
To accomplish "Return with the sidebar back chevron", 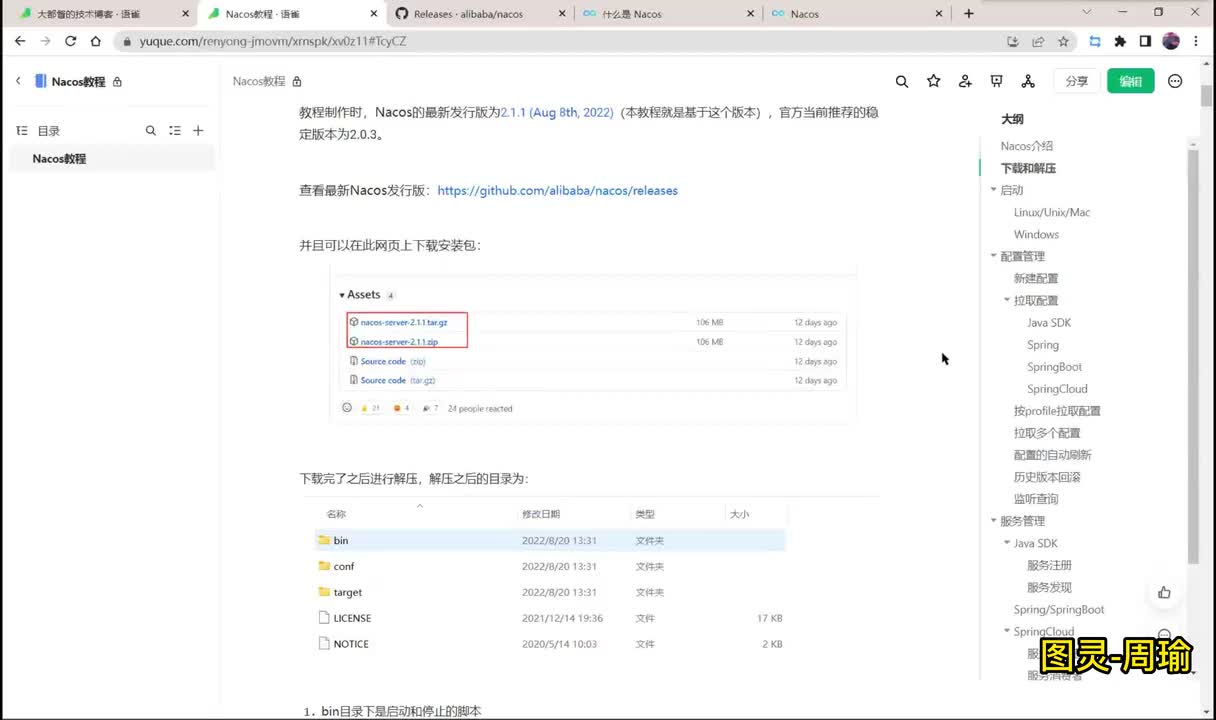I will (18, 81).
